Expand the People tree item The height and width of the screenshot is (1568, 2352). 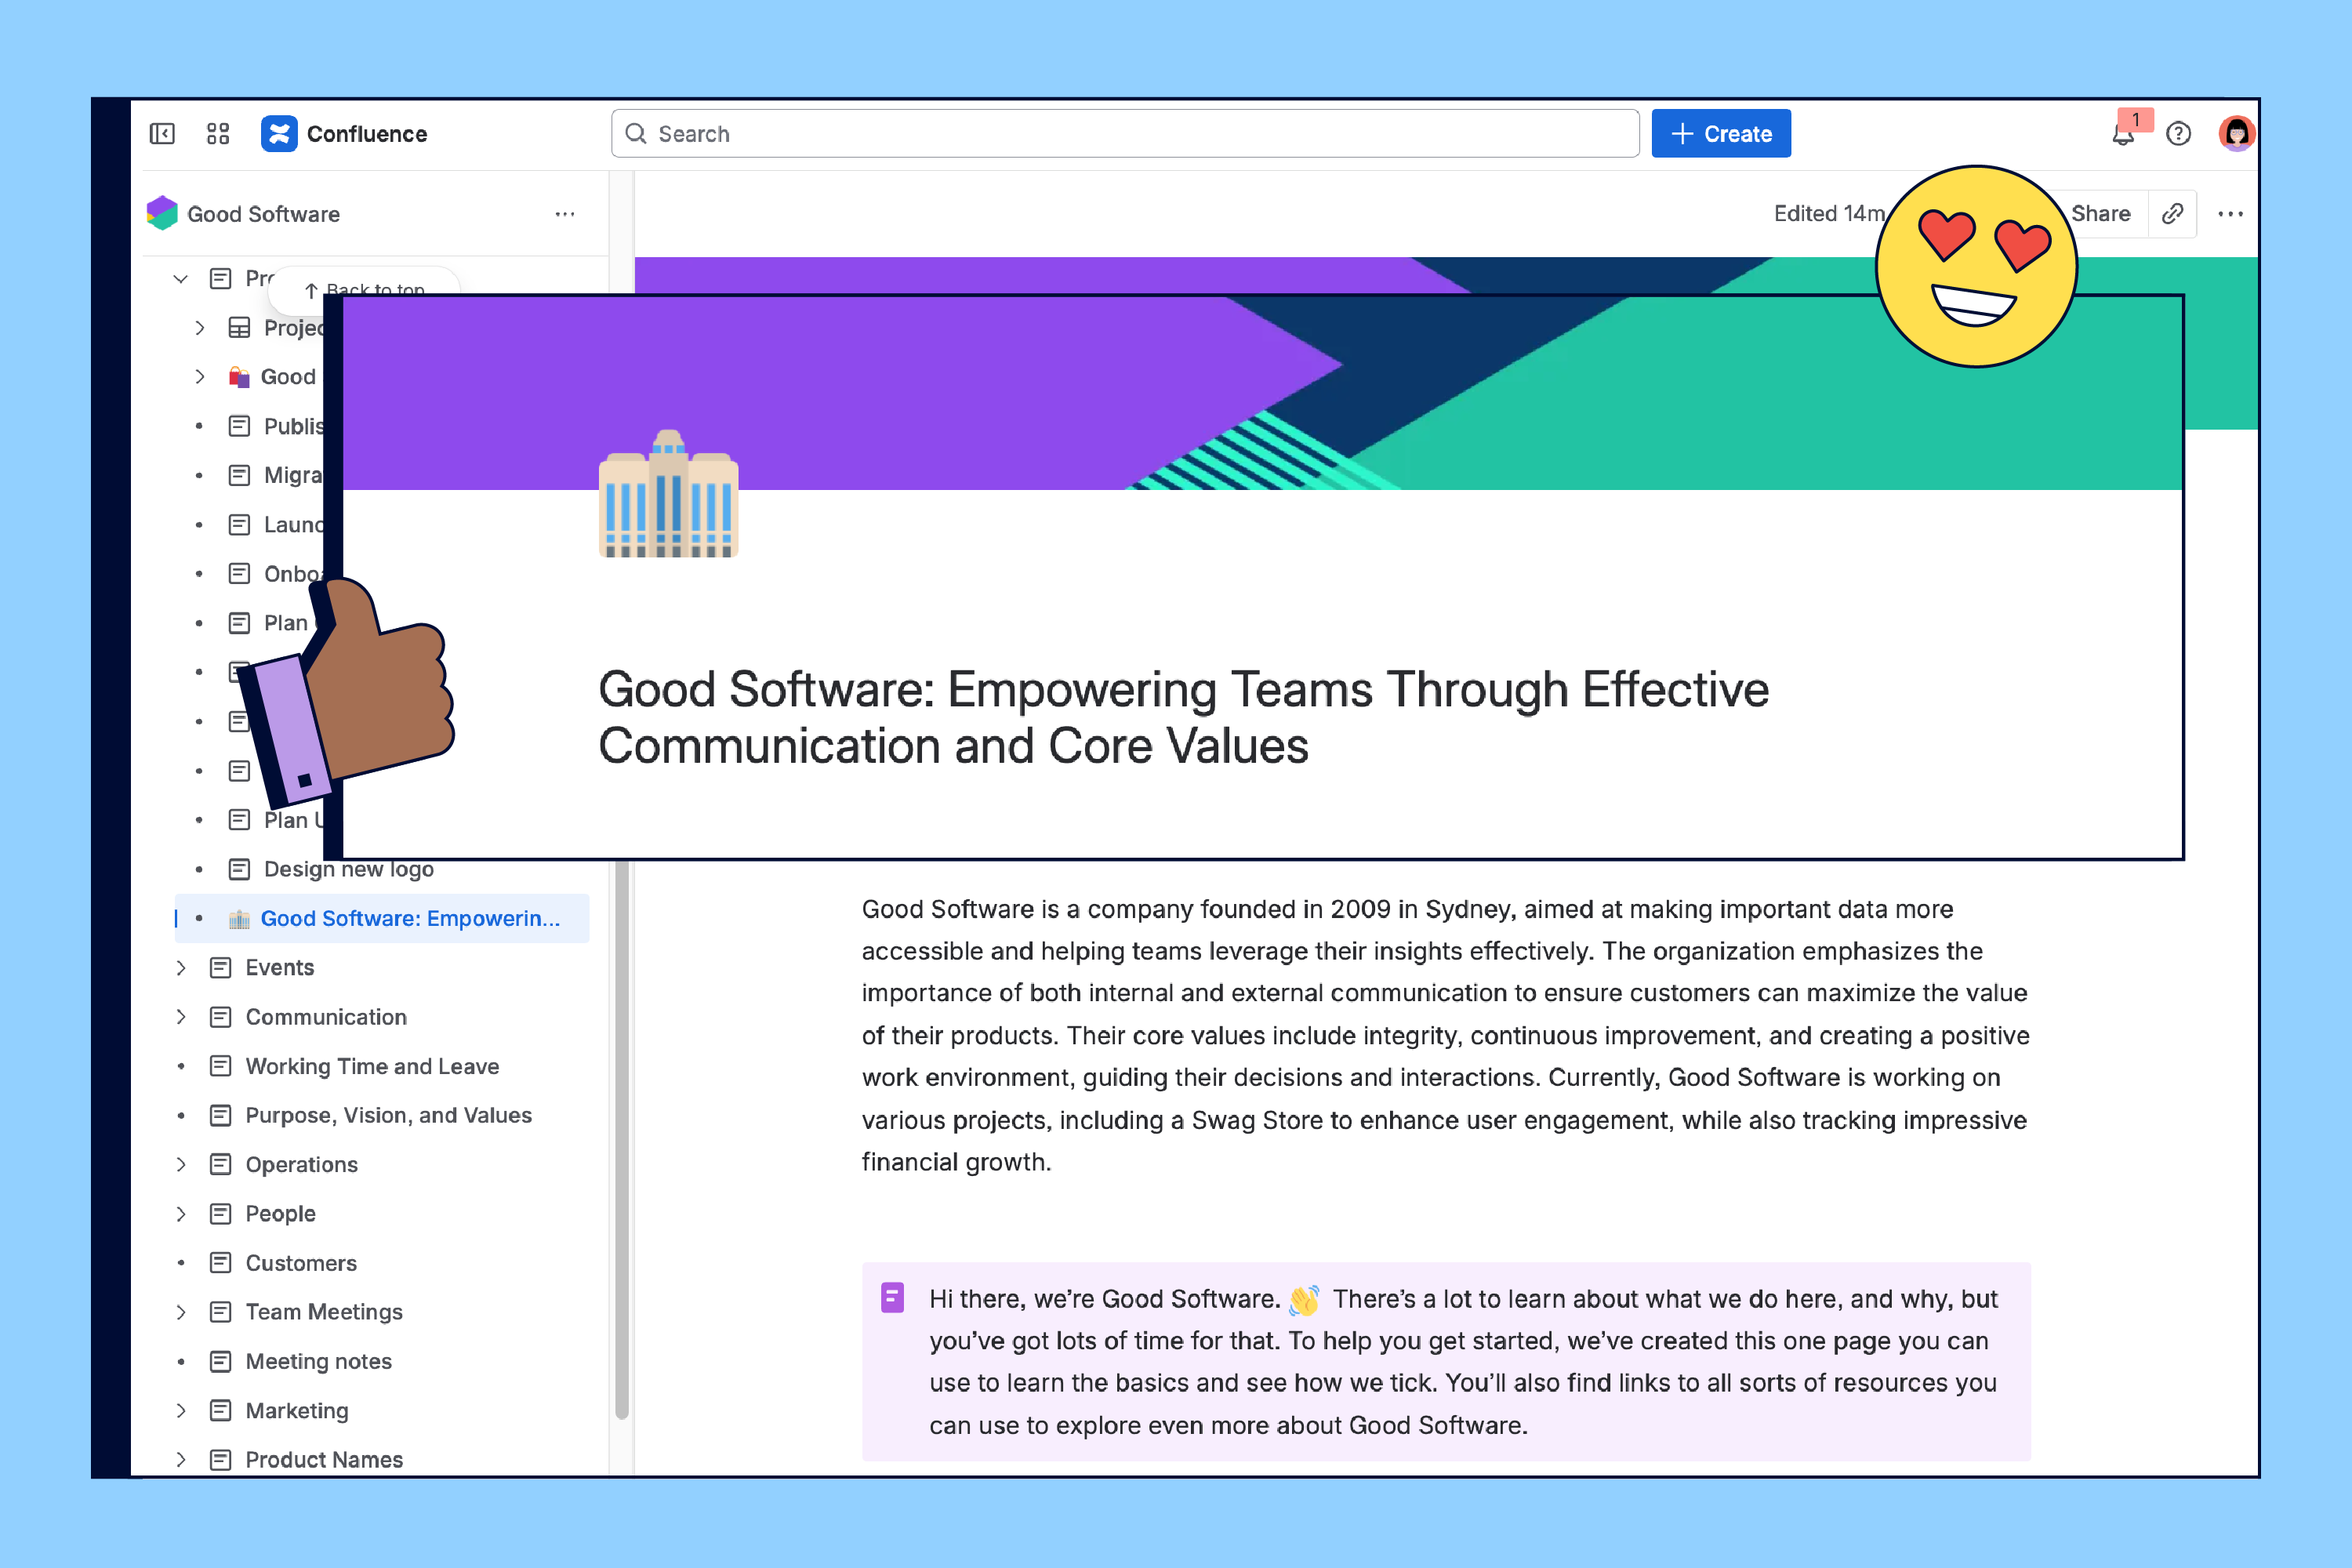[181, 1214]
